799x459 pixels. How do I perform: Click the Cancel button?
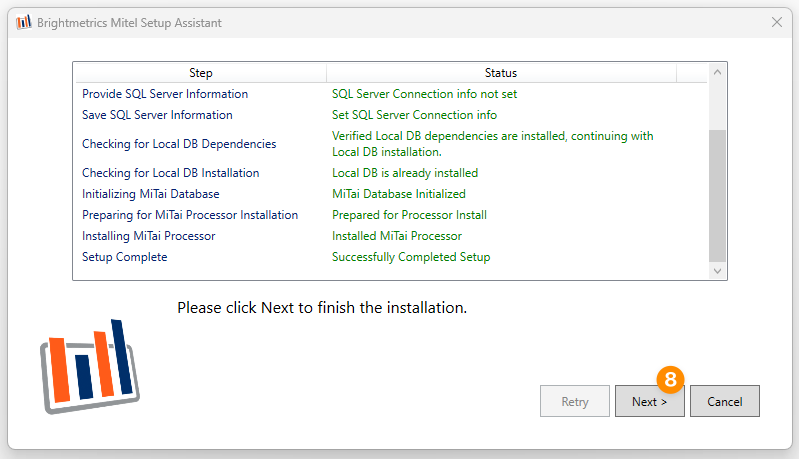tap(725, 401)
